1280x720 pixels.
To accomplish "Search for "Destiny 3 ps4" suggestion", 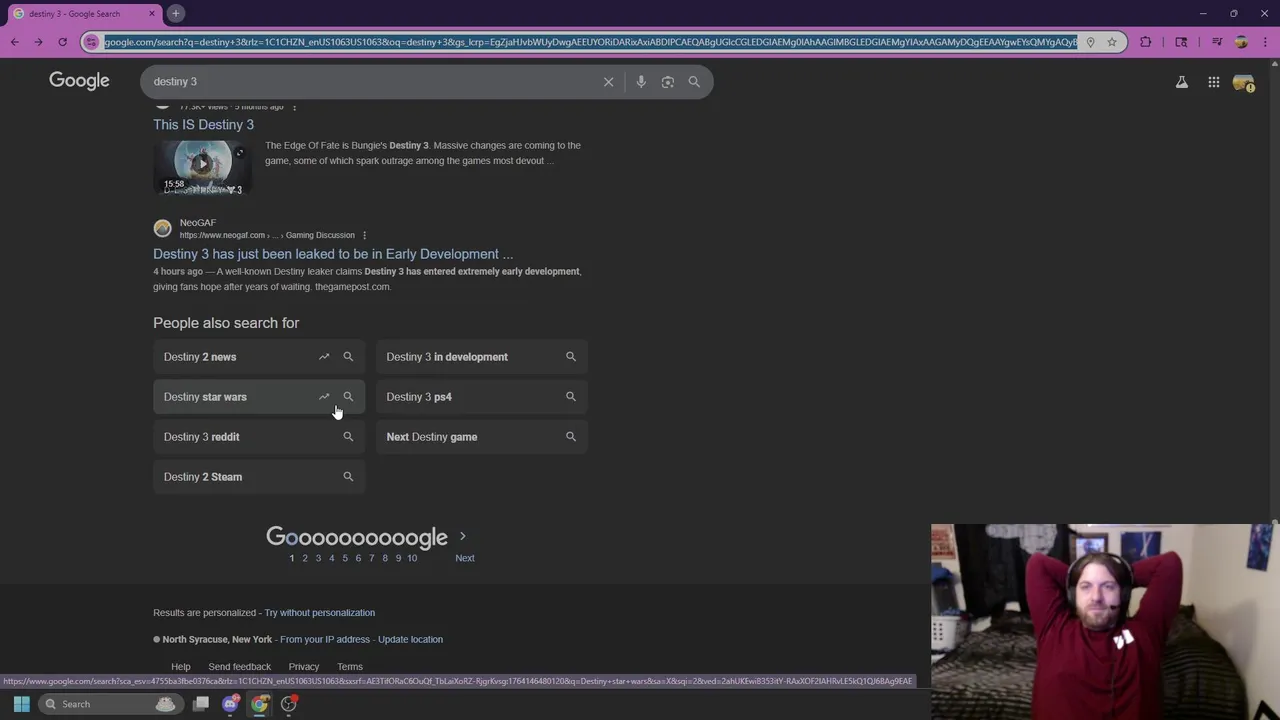I will pos(482,397).
